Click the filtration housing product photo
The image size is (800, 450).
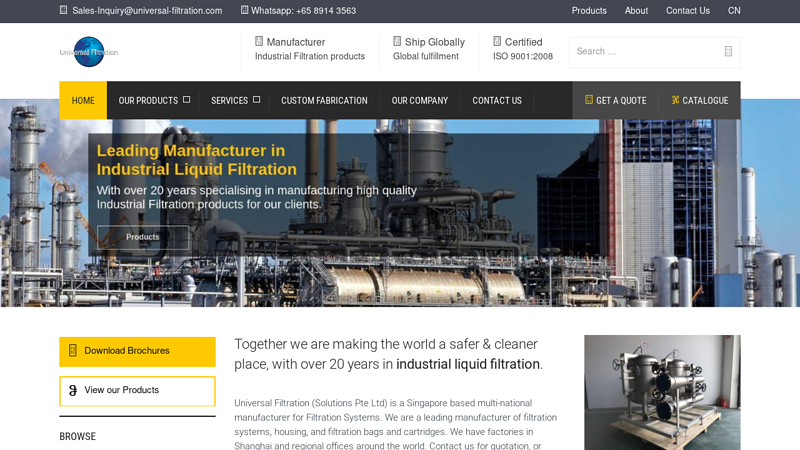tap(662, 392)
